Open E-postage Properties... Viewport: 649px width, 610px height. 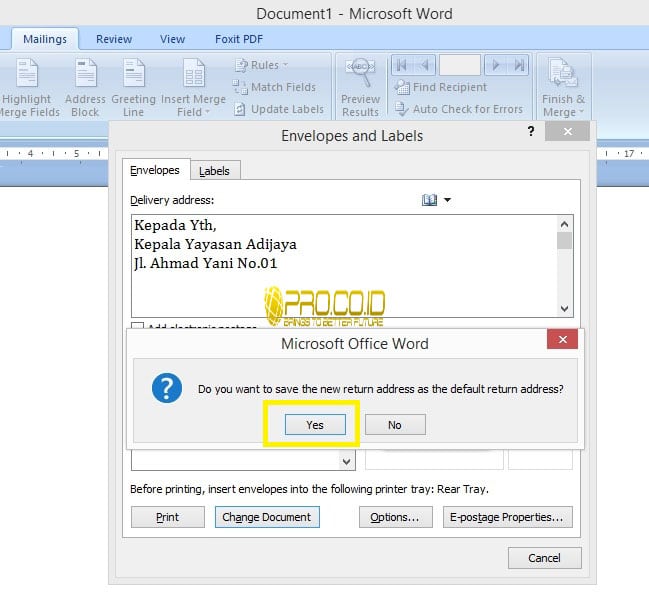click(x=508, y=517)
